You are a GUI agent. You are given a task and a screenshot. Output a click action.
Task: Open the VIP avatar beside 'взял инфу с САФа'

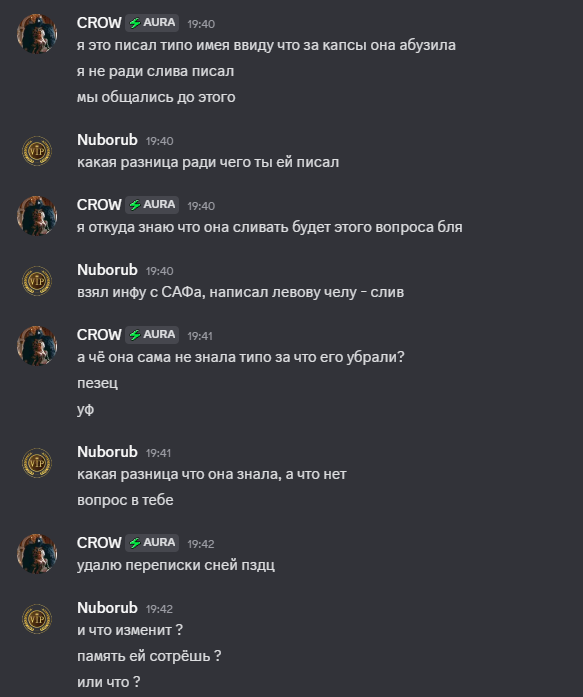coord(37,281)
